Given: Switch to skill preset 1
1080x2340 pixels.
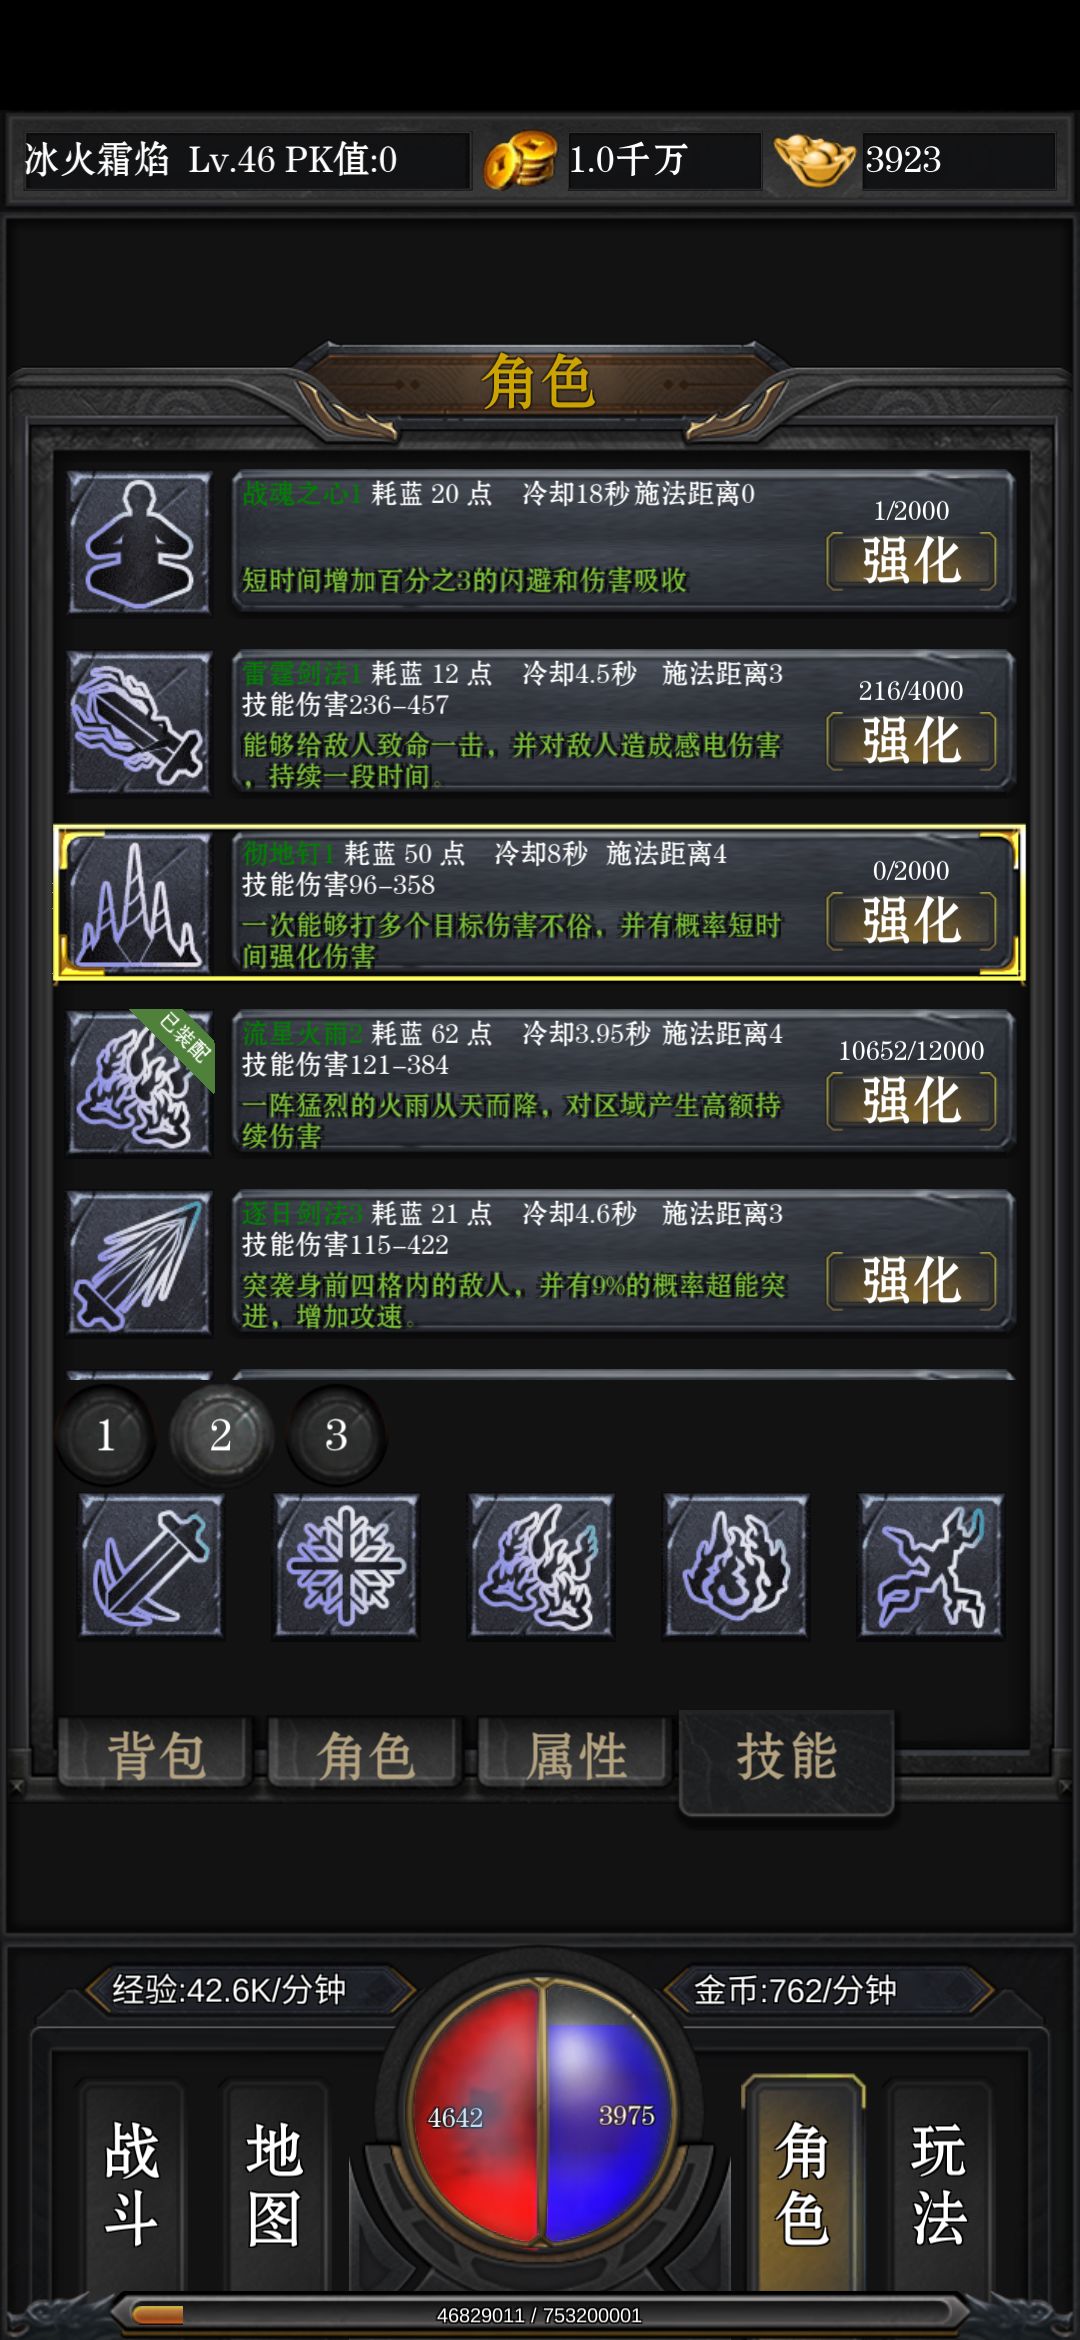Looking at the screenshot, I should [106, 1436].
